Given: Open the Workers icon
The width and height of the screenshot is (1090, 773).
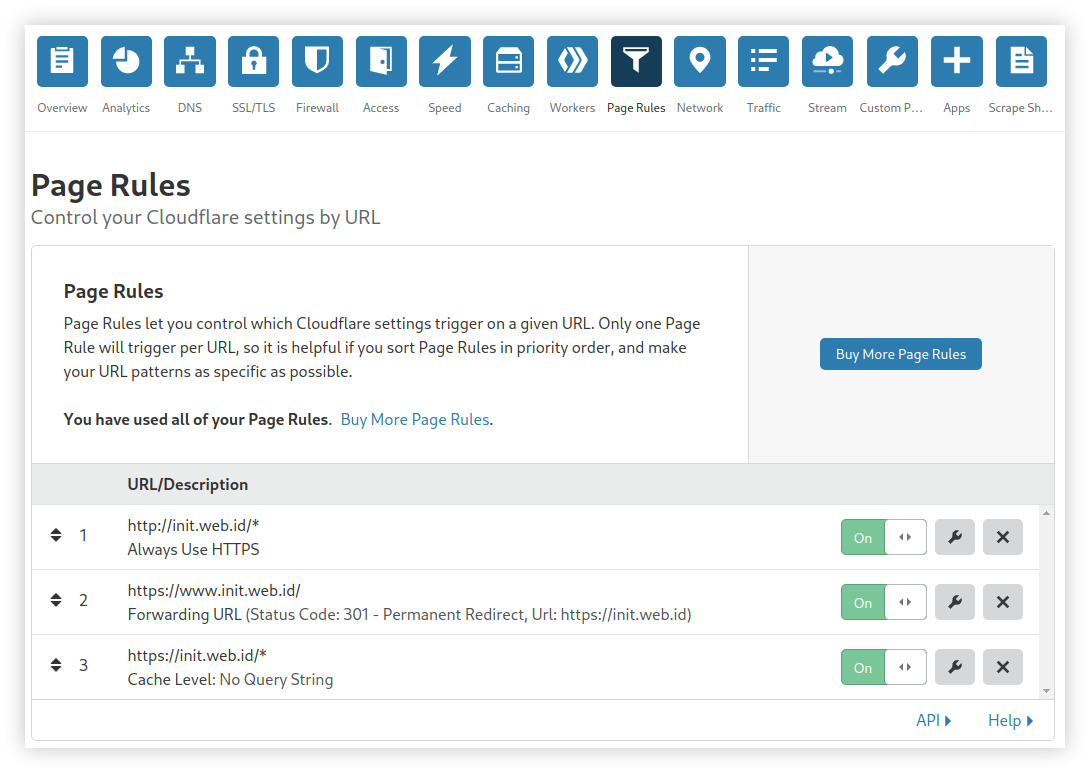Looking at the screenshot, I should coord(572,62).
